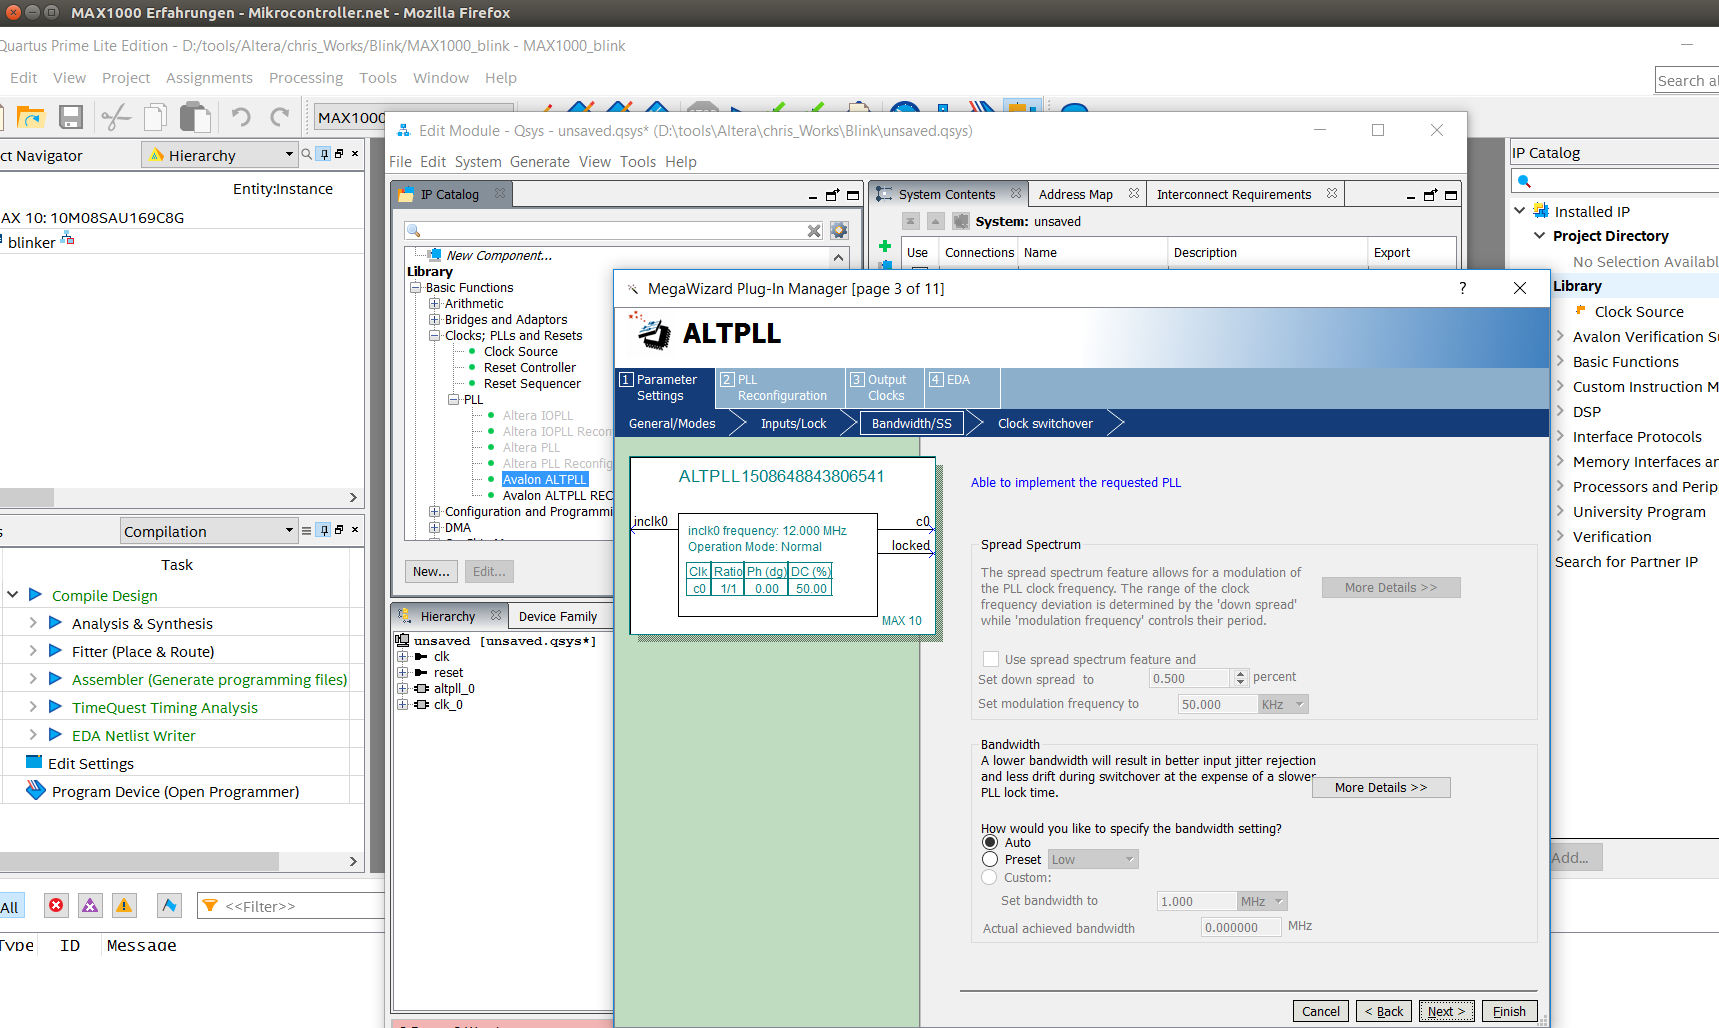Click the yellow warning filter icon
The width and height of the screenshot is (1719, 1028).
pos(124,906)
